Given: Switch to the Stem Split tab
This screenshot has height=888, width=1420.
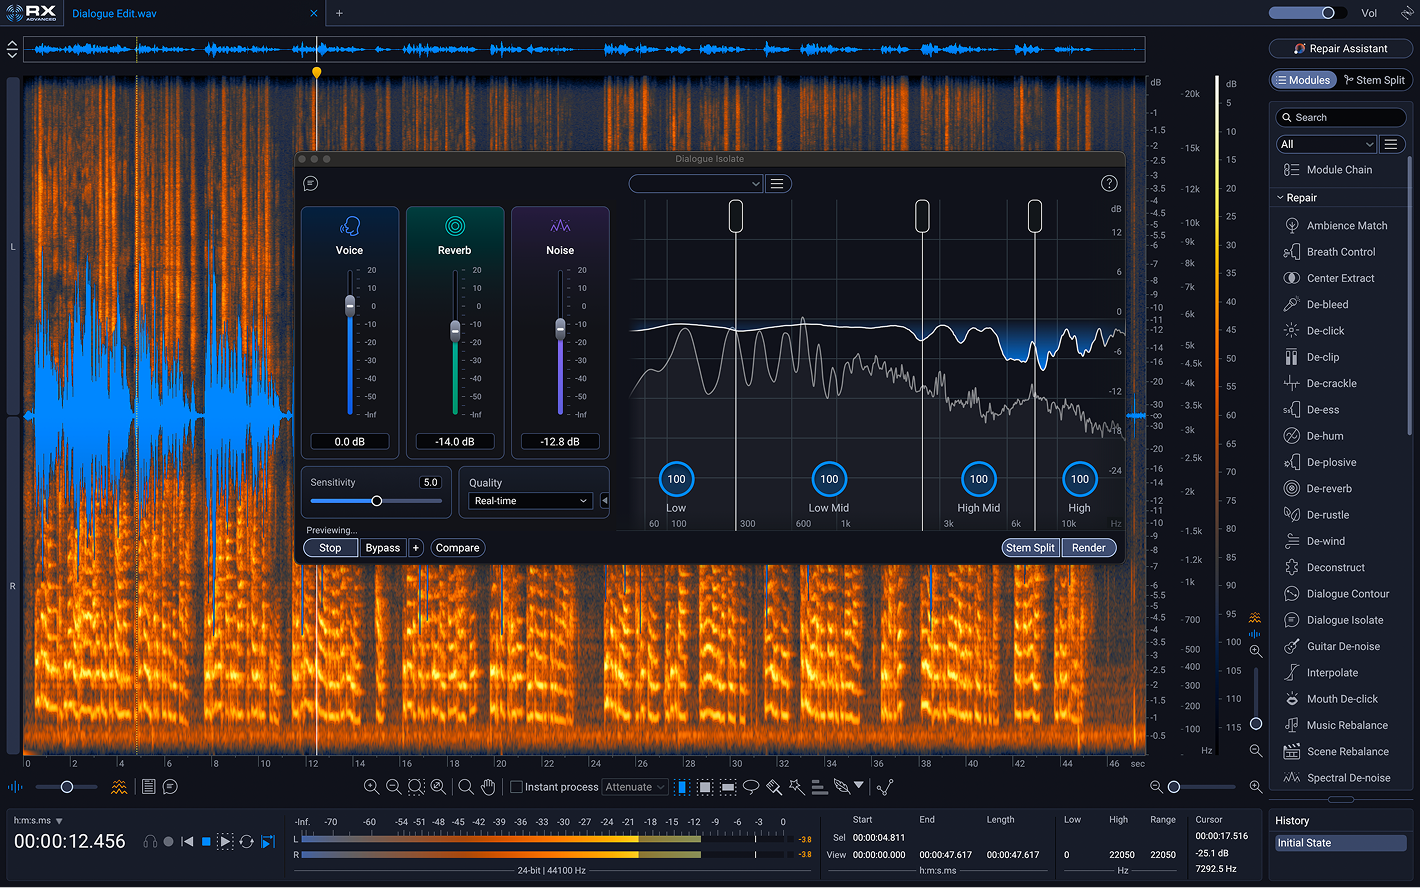Looking at the screenshot, I should [x=1374, y=80].
